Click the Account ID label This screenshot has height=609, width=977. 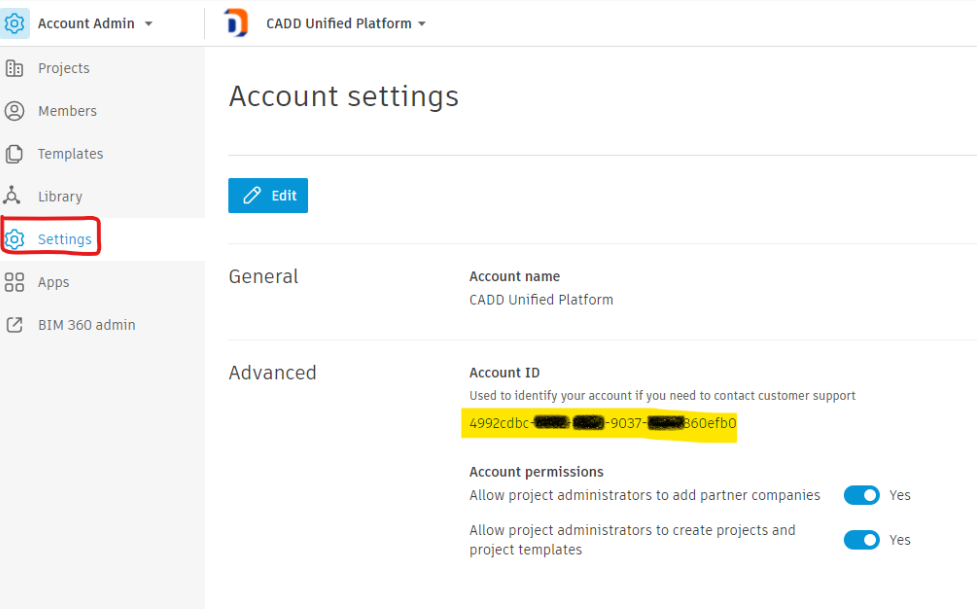tap(505, 373)
